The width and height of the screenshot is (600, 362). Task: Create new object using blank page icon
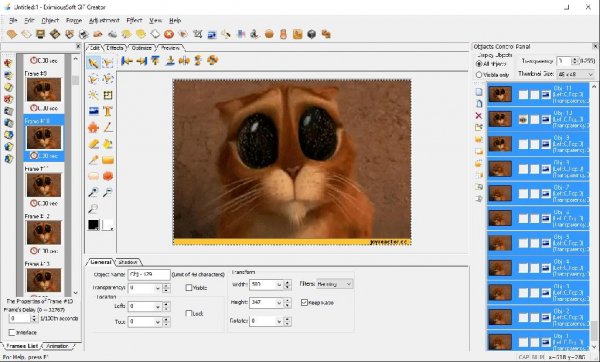pyautogui.click(x=479, y=92)
